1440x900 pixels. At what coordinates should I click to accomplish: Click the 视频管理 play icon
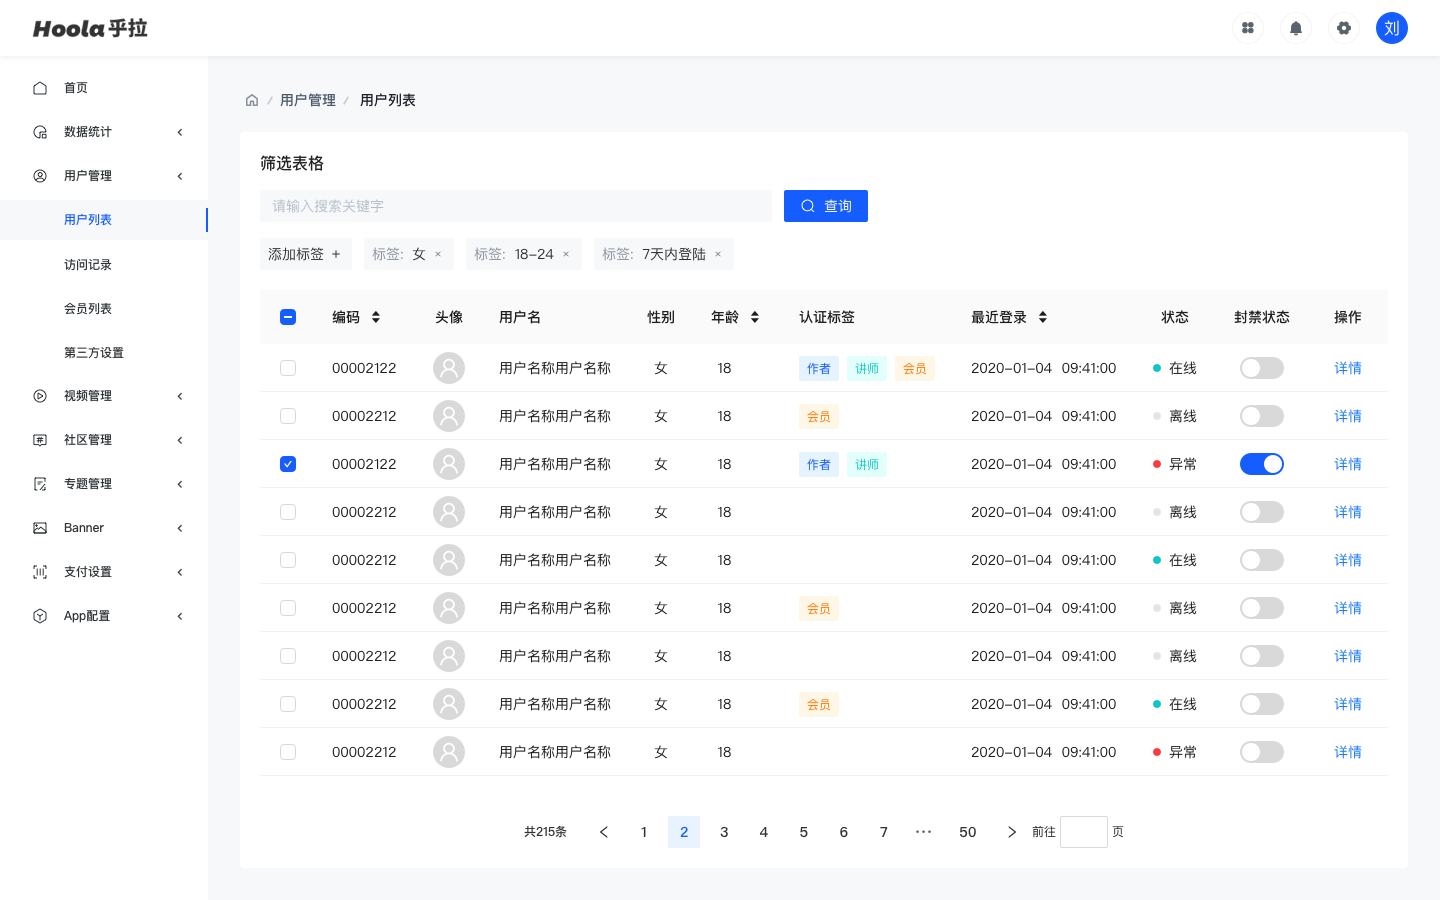click(x=40, y=396)
